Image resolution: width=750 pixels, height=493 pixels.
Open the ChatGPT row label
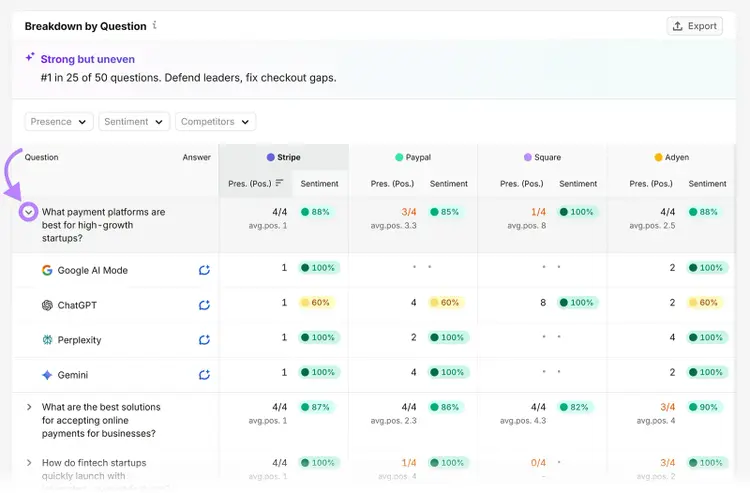coord(77,305)
